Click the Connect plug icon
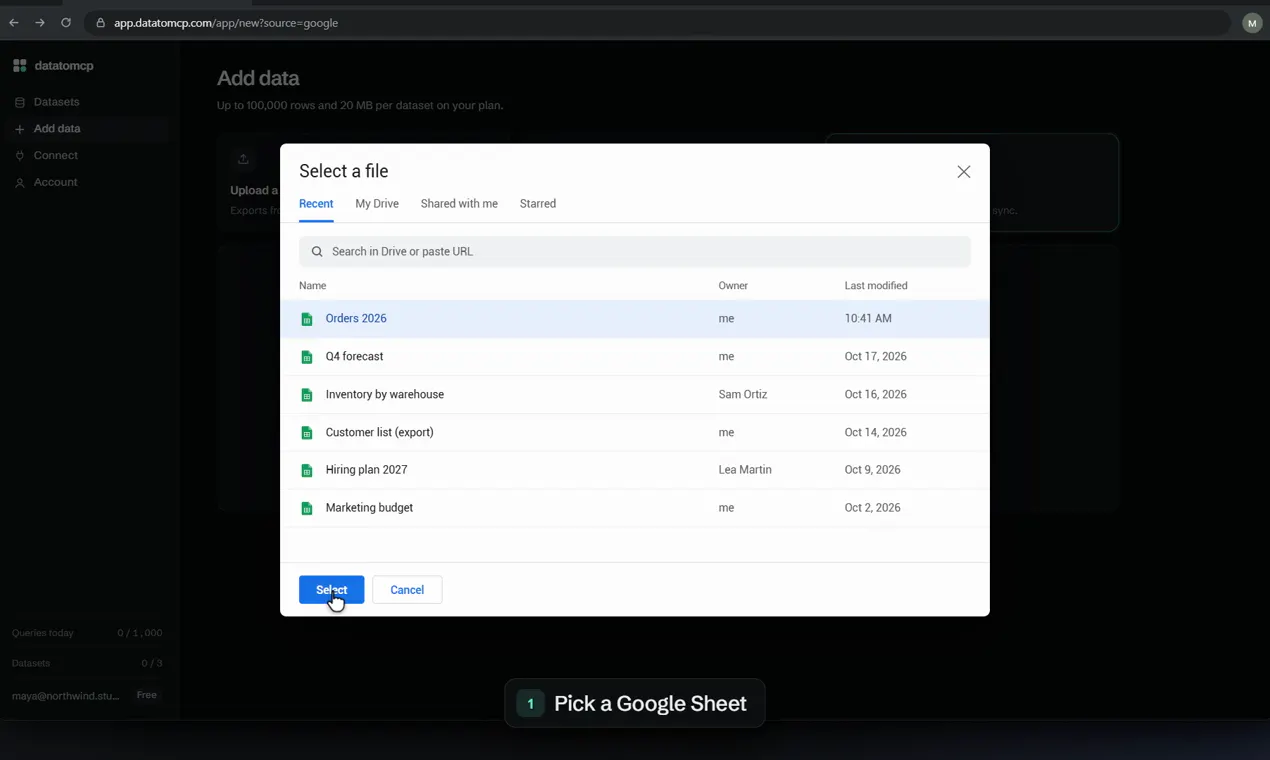This screenshot has height=760, width=1270. (19, 156)
